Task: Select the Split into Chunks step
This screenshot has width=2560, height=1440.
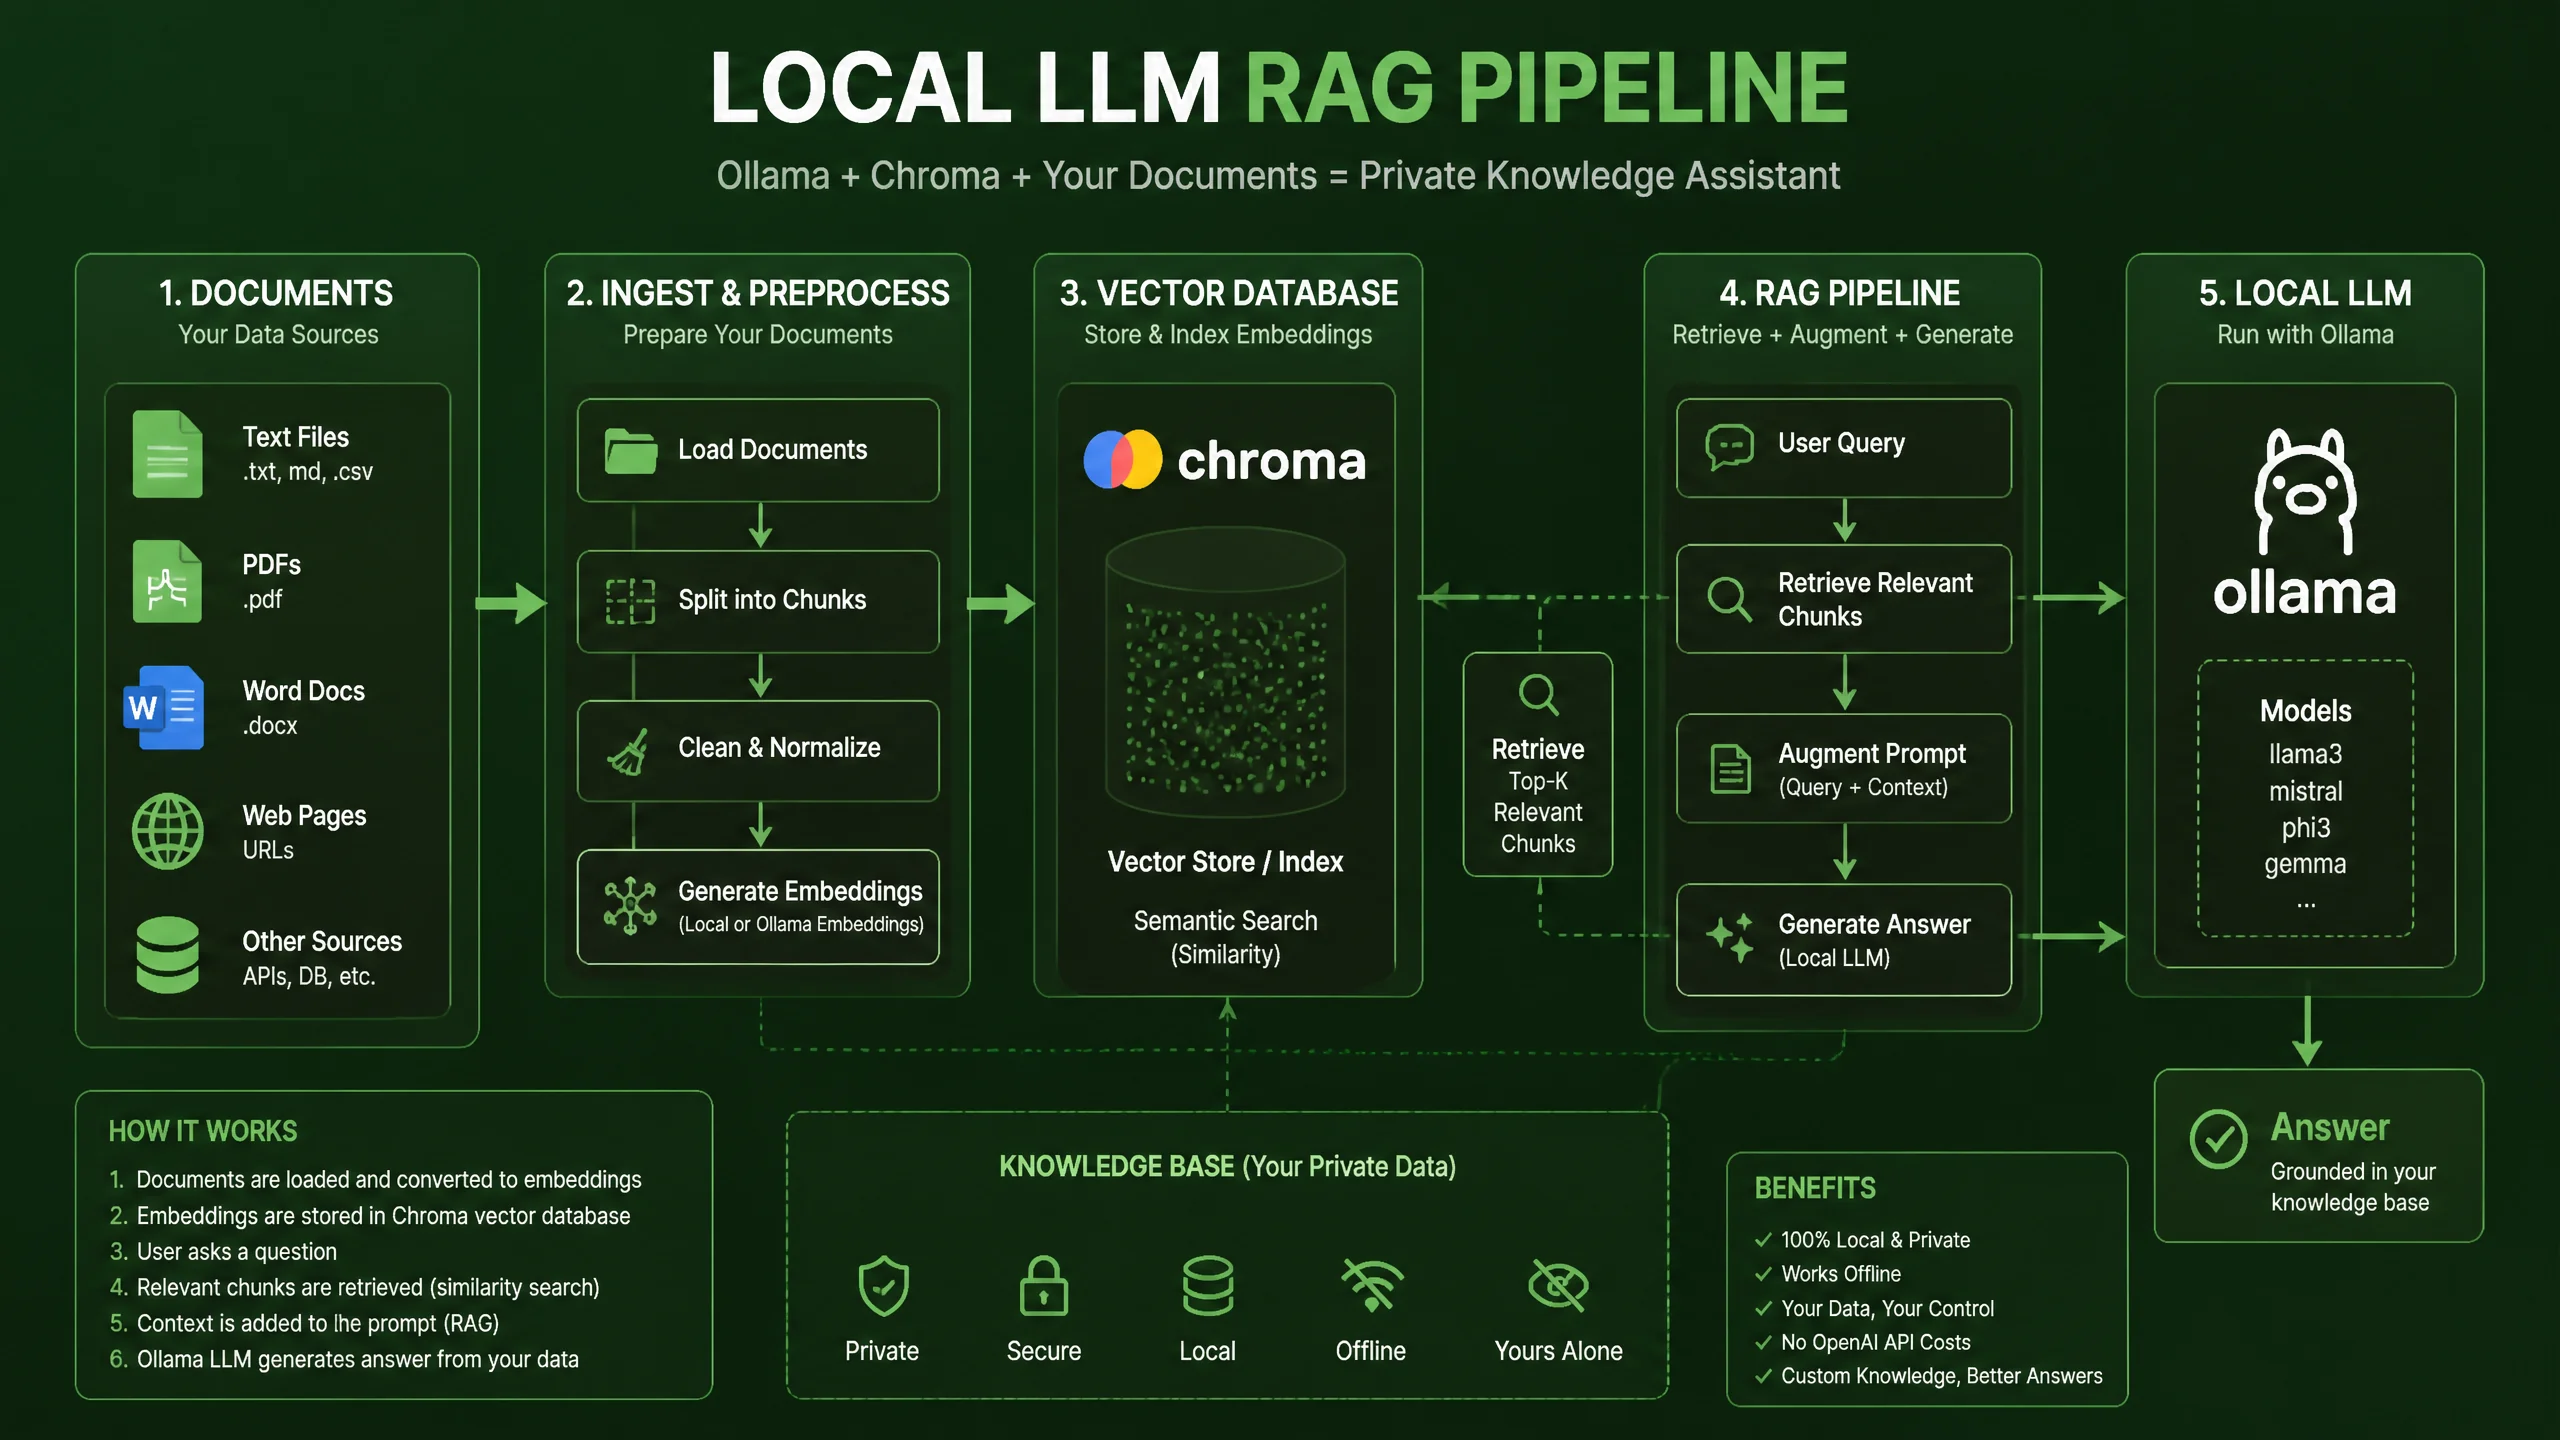Action: pos(758,601)
